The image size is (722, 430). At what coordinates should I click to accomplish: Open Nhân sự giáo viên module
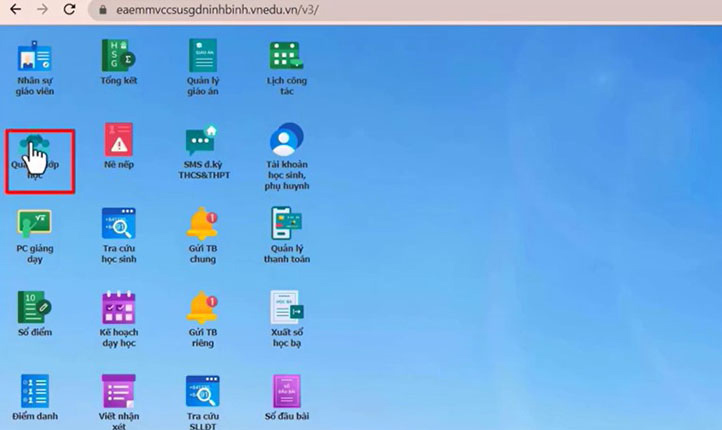(x=35, y=56)
